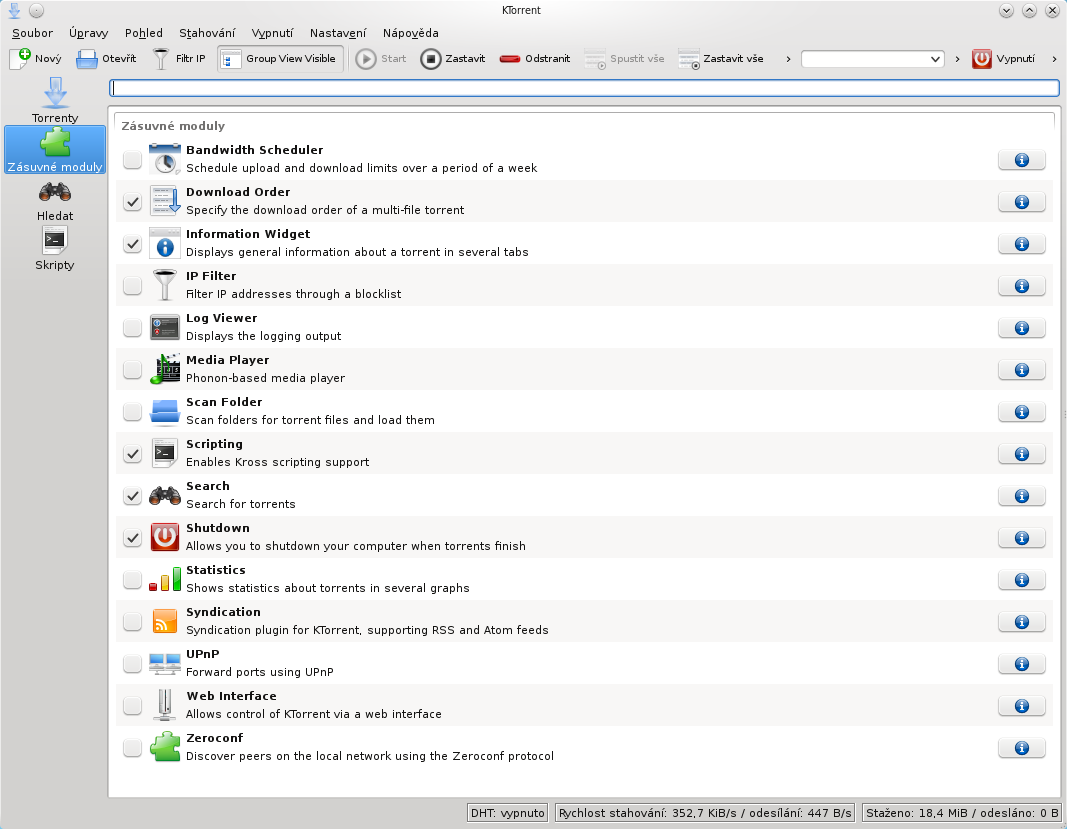This screenshot has width=1067, height=829.
Task: Uncheck the Search plugin checkbox
Action: (x=132, y=496)
